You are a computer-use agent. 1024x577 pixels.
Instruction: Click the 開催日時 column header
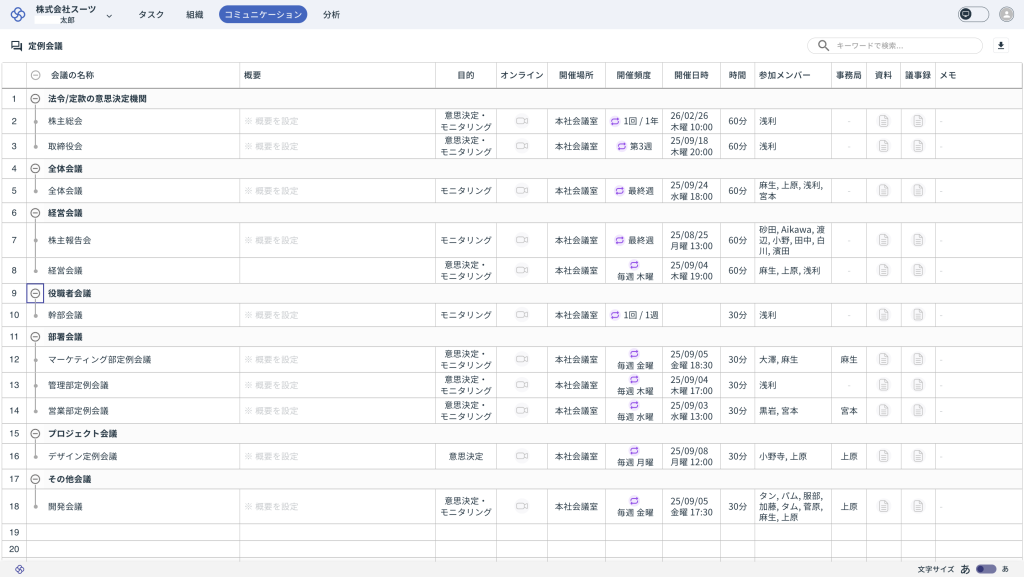691,75
